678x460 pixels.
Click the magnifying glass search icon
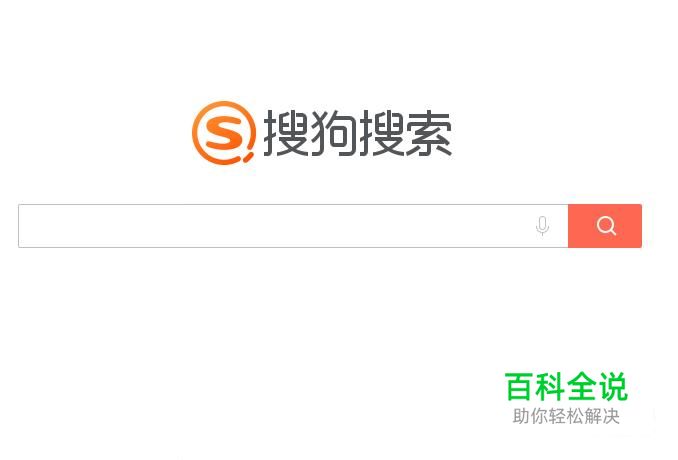click(x=606, y=226)
